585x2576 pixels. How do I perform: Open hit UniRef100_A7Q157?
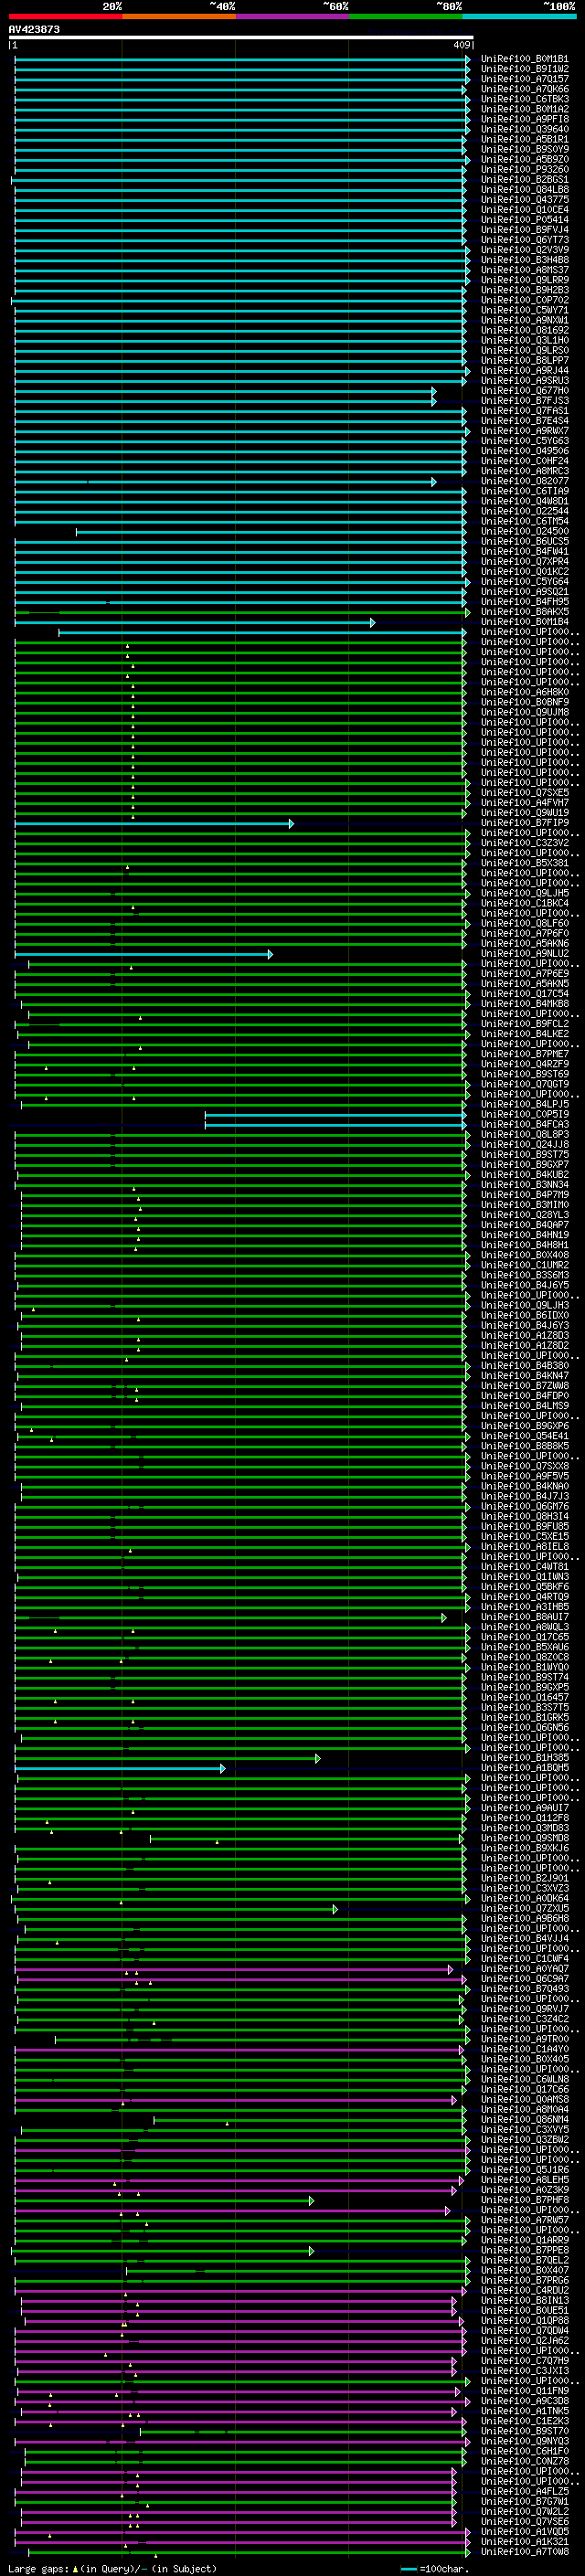525,79
